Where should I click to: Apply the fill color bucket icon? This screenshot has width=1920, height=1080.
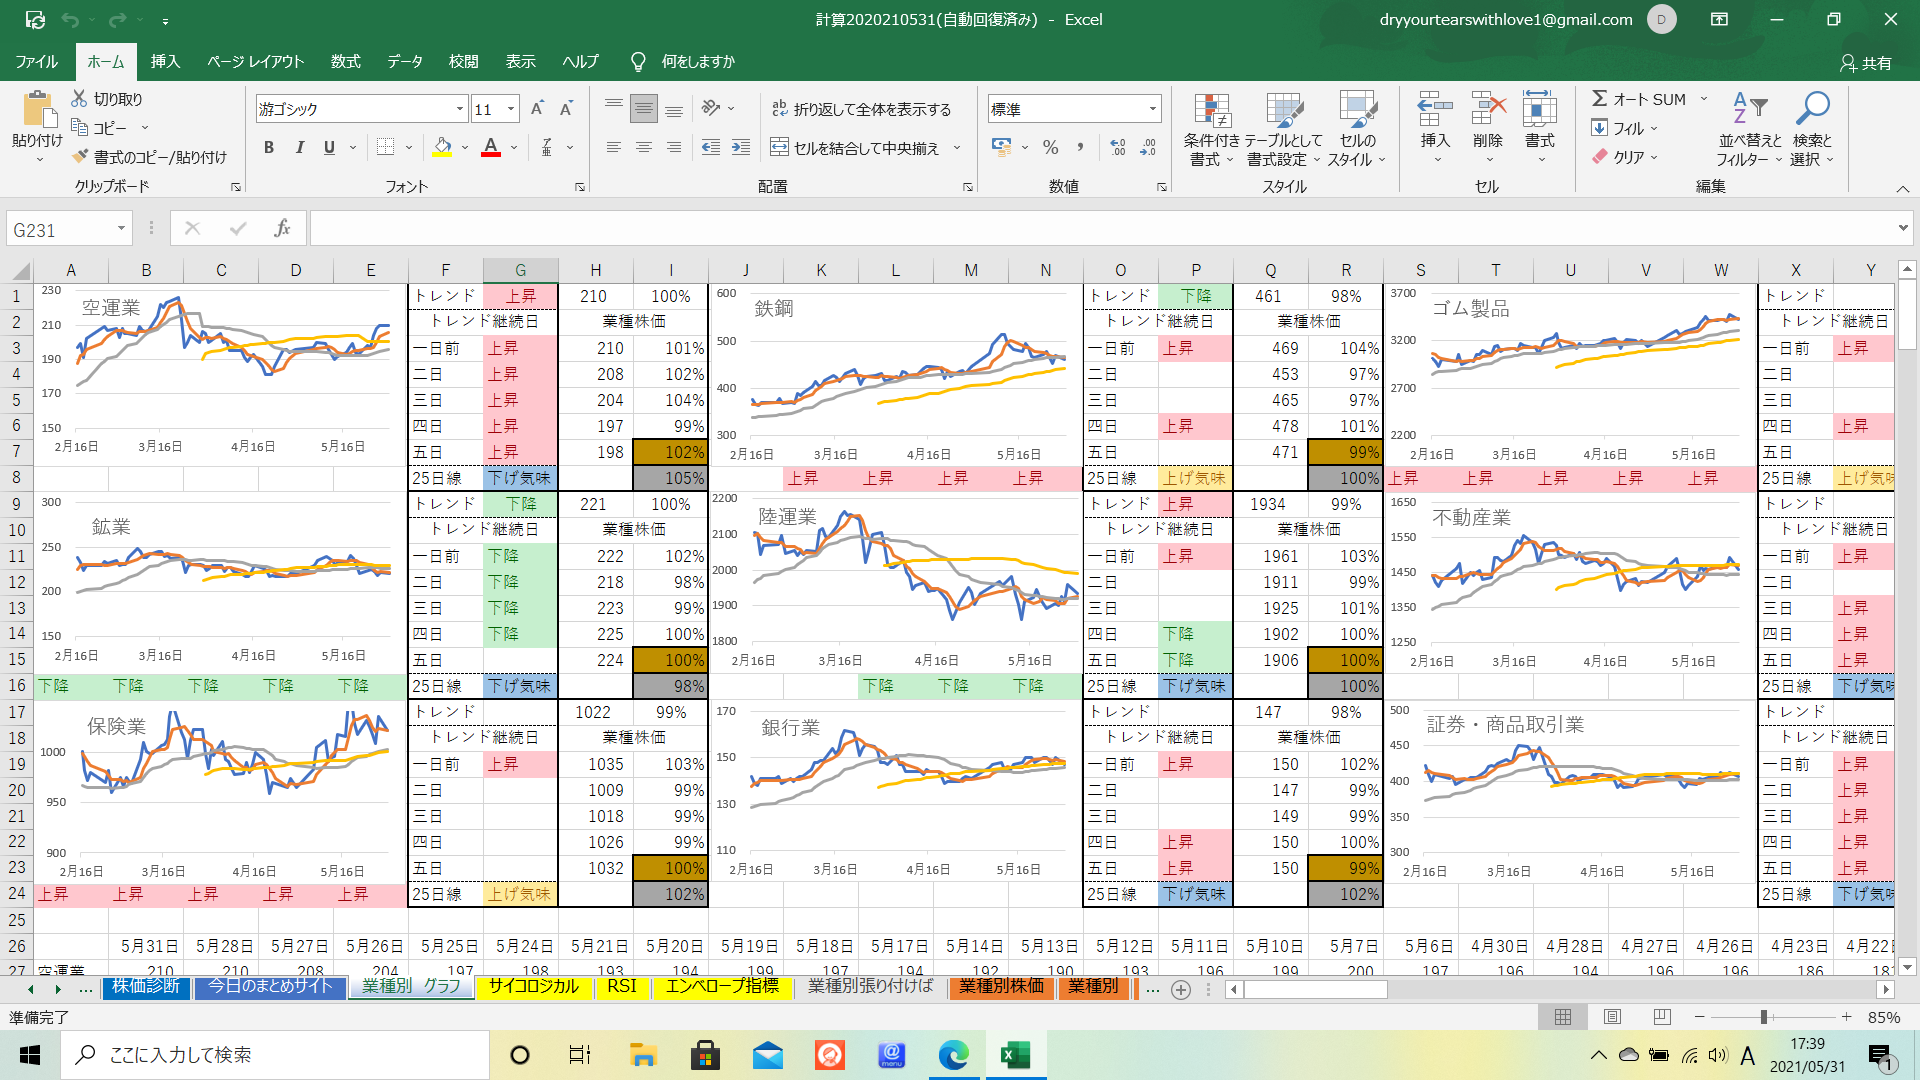pyautogui.click(x=442, y=148)
